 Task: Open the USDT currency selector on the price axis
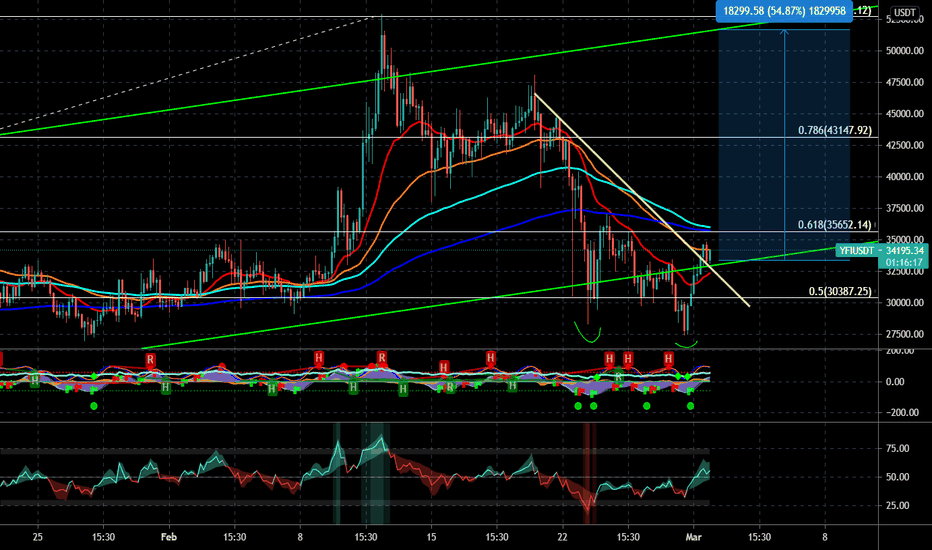[x=905, y=12]
